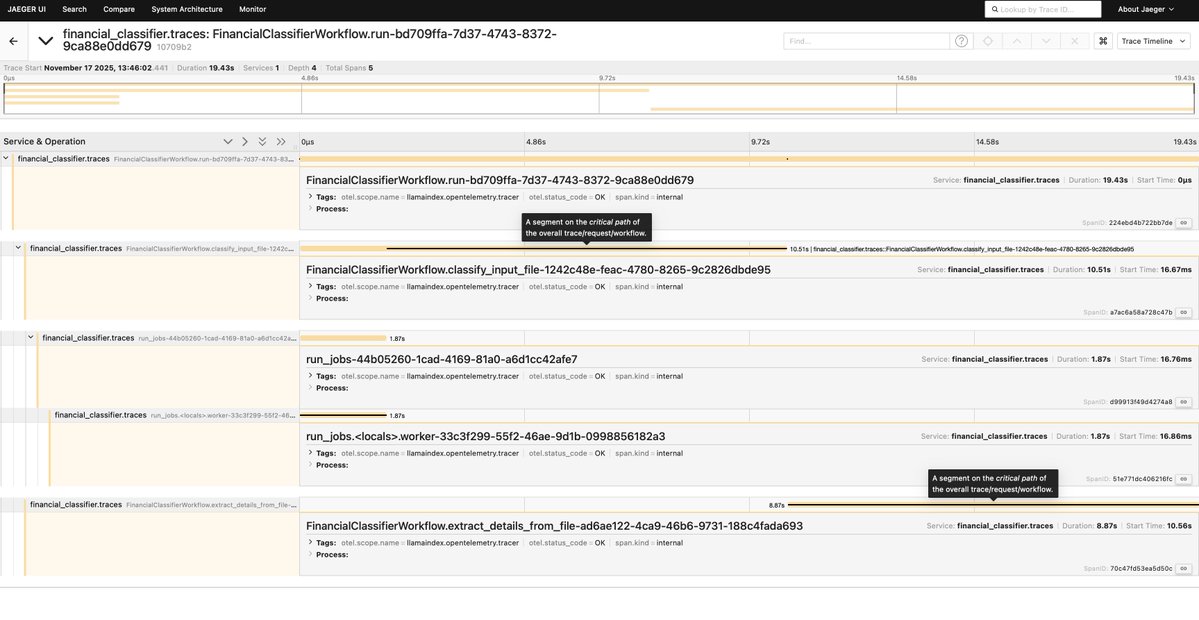Click the keyboard shortcuts icon in the find bar
The width and height of the screenshot is (1199, 620).
(1103, 40)
